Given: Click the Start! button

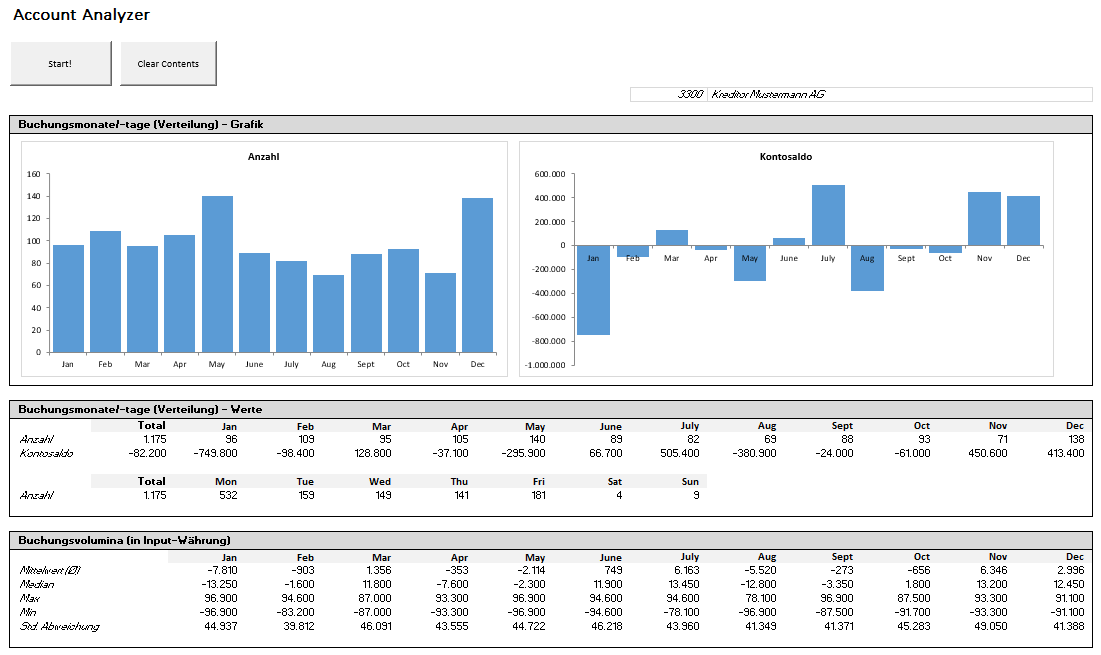Looking at the screenshot, I should tap(59, 63).
